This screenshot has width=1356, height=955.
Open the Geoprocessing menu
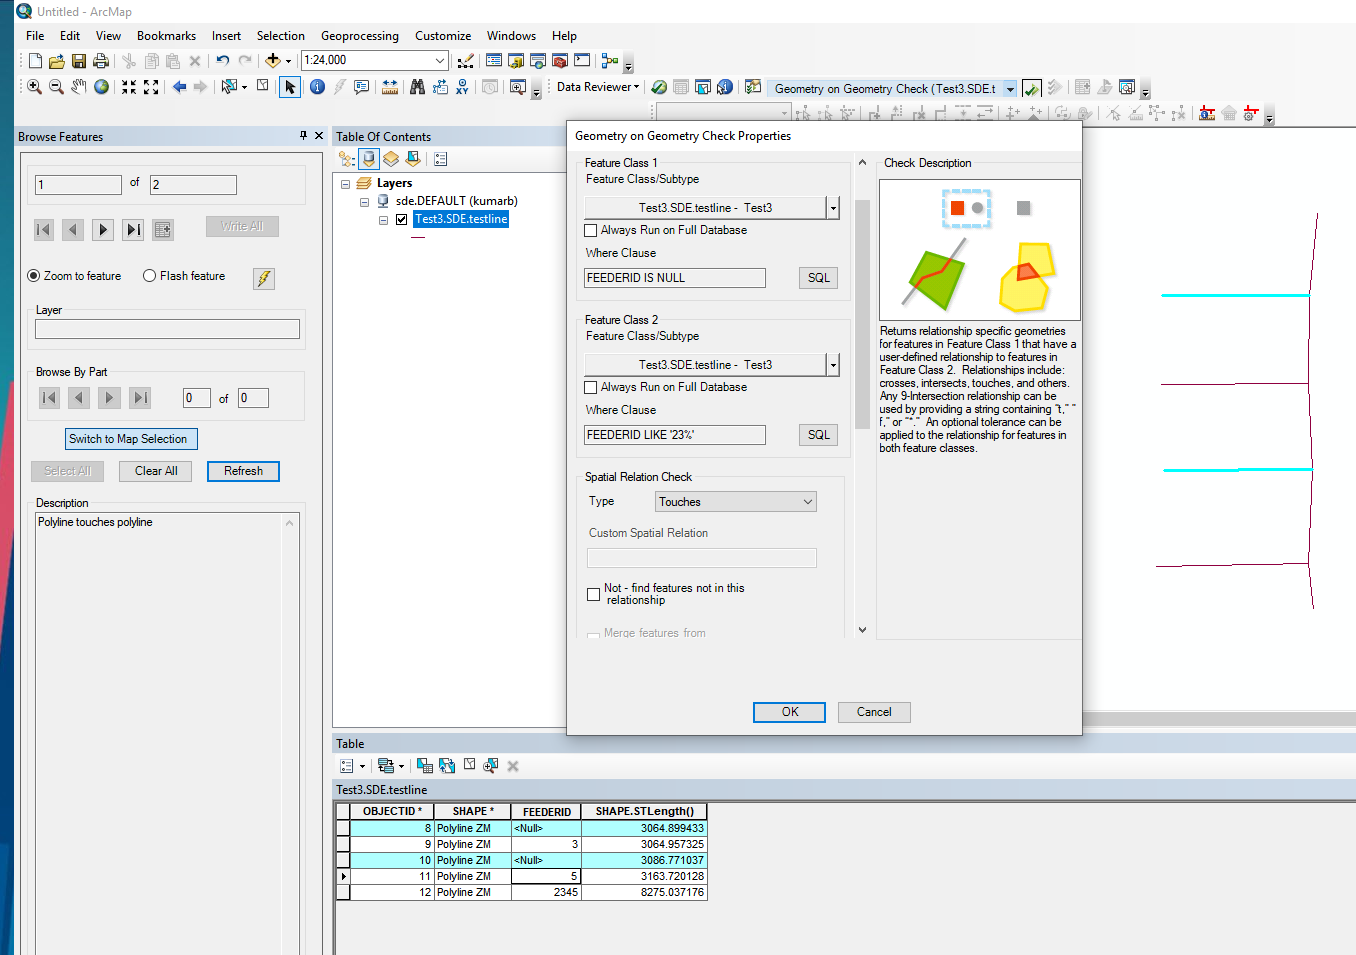359,36
